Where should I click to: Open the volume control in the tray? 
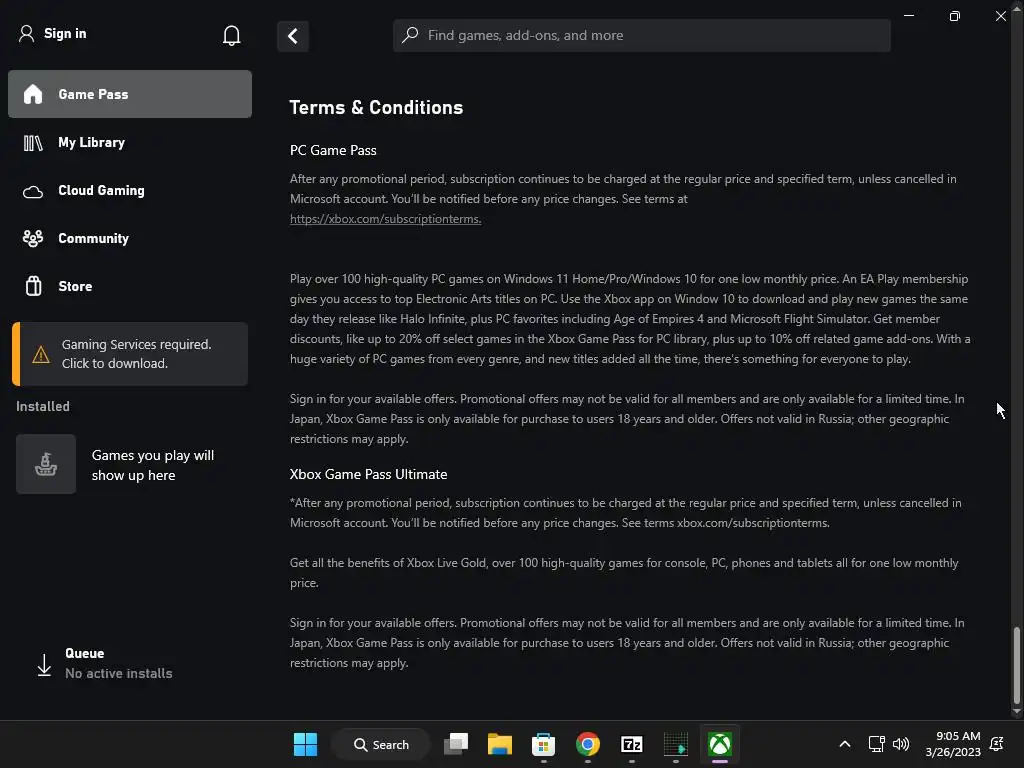point(901,744)
